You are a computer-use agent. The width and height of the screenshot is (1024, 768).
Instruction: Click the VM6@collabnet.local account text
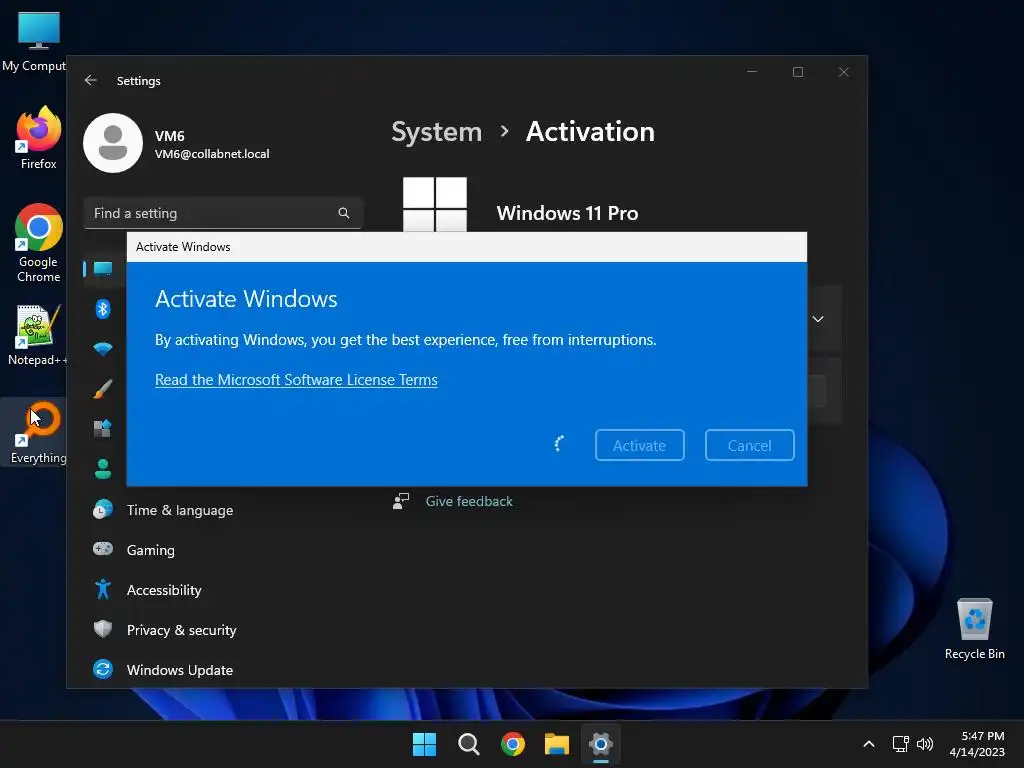pyautogui.click(x=212, y=153)
